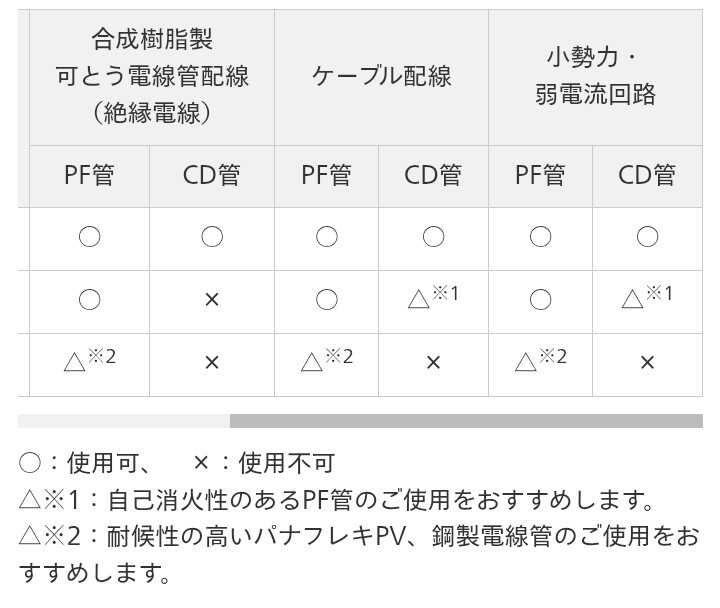720x608 pixels.
Task: Select PF管 sub-header under 小勢力・弱電流回路
Action: click(540, 176)
